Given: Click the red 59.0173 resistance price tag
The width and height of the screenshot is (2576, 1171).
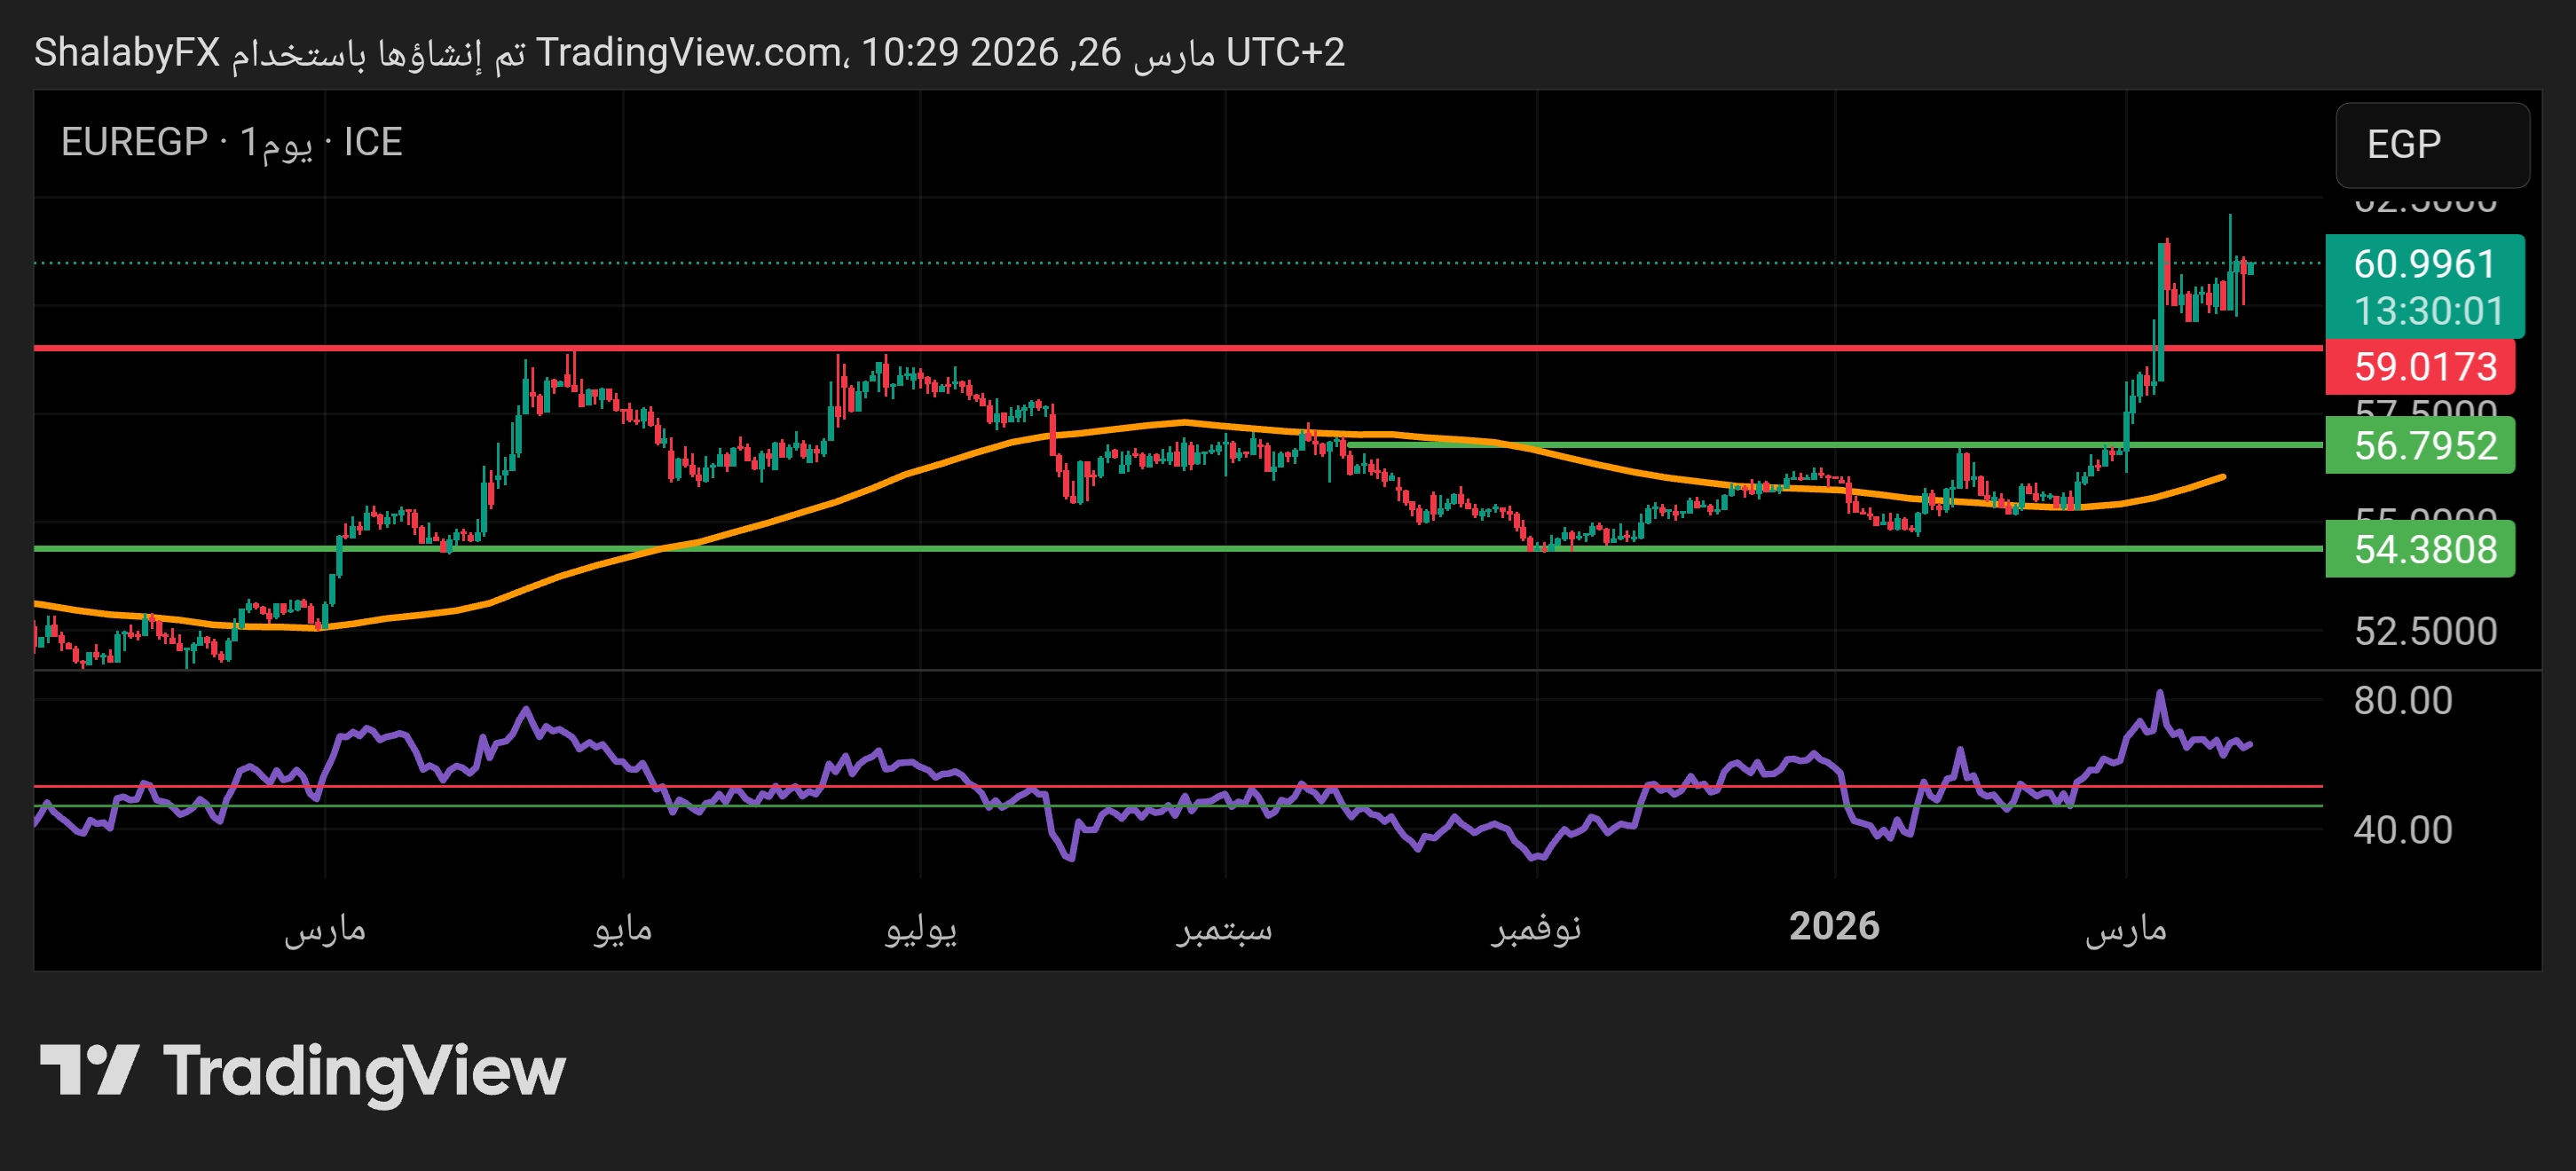Looking at the screenshot, I should click(2424, 367).
